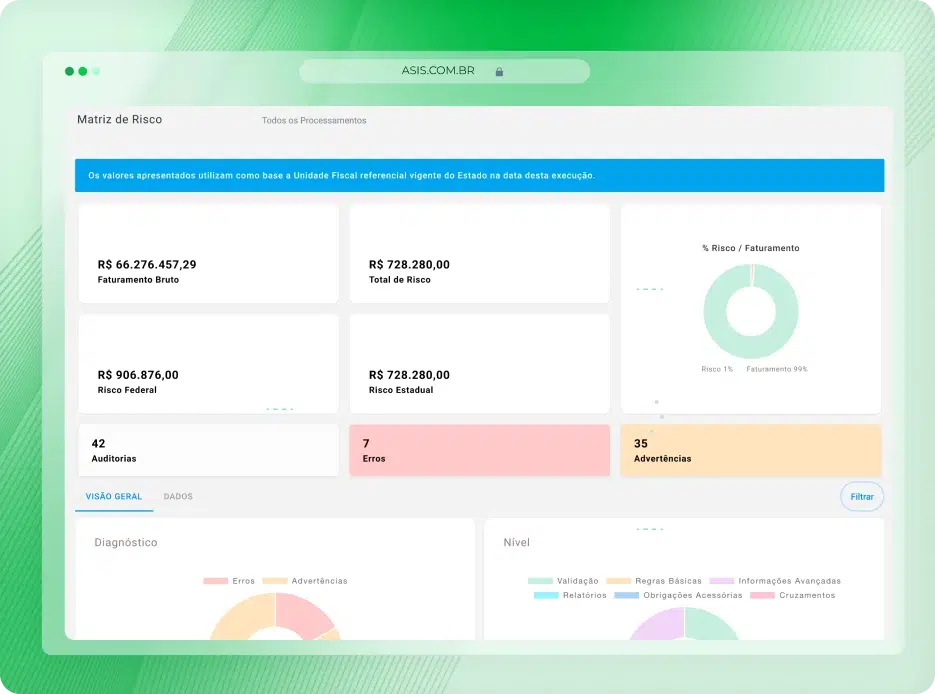This screenshot has height=694, width=935.
Task: Click the Faturamento Bruto value card
Action: tap(208, 254)
